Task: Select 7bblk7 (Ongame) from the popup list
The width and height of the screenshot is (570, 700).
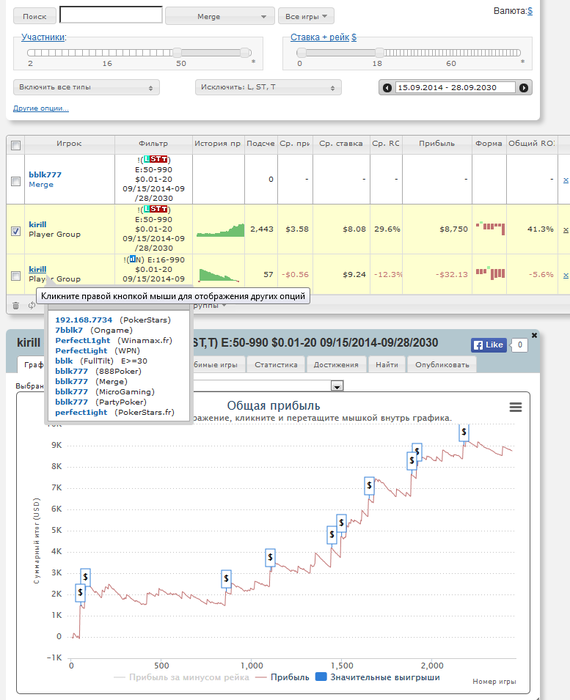Action: point(94,330)
